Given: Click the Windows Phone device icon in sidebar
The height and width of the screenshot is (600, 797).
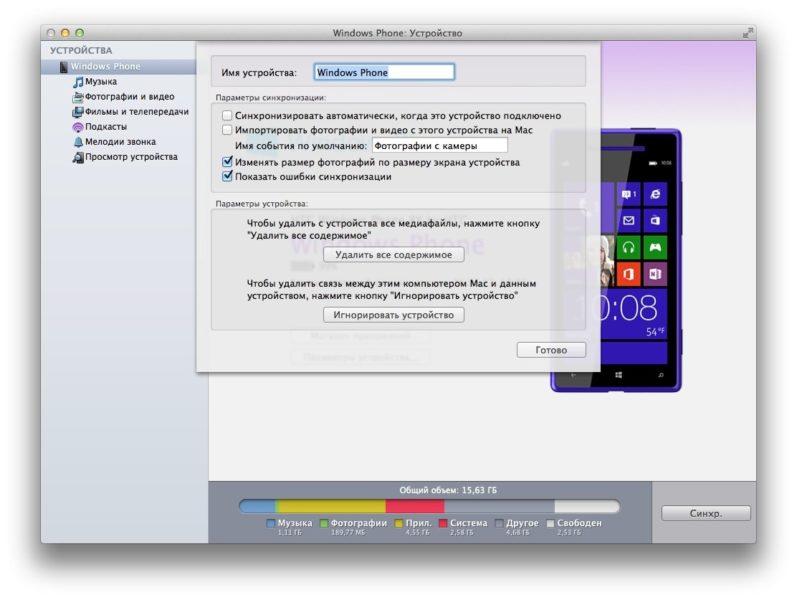Looking at the screenshot, I should pyautogui.click(x=64, y=67).
